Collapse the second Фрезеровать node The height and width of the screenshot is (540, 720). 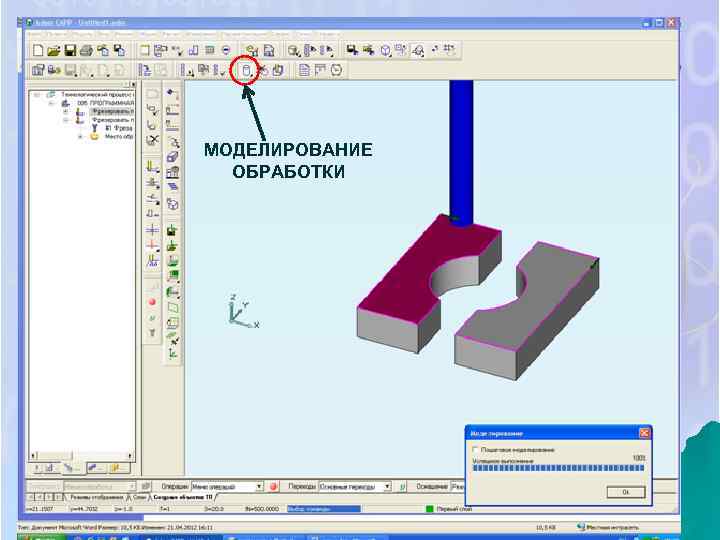66,120
